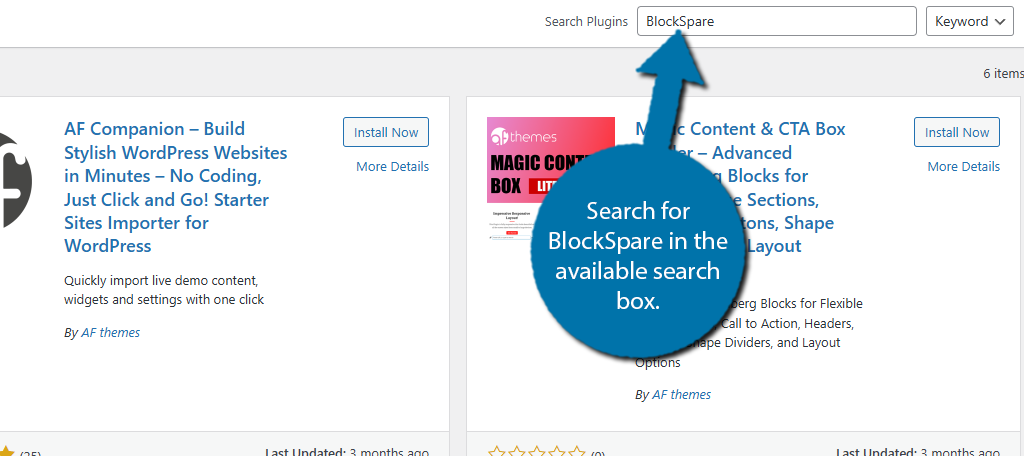
Task: View More Details for Magic Content plugin
Action: click(x=963, y=167)
